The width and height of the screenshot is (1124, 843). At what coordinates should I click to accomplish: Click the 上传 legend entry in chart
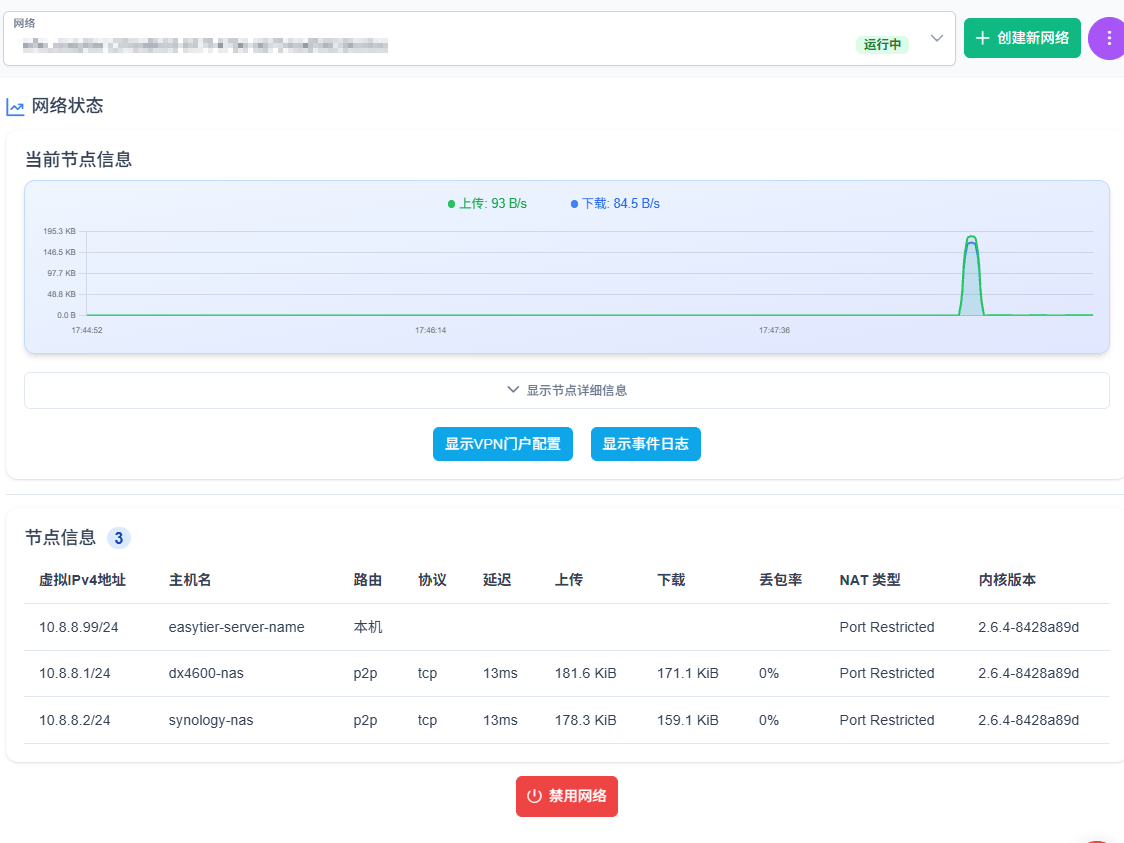487,204
